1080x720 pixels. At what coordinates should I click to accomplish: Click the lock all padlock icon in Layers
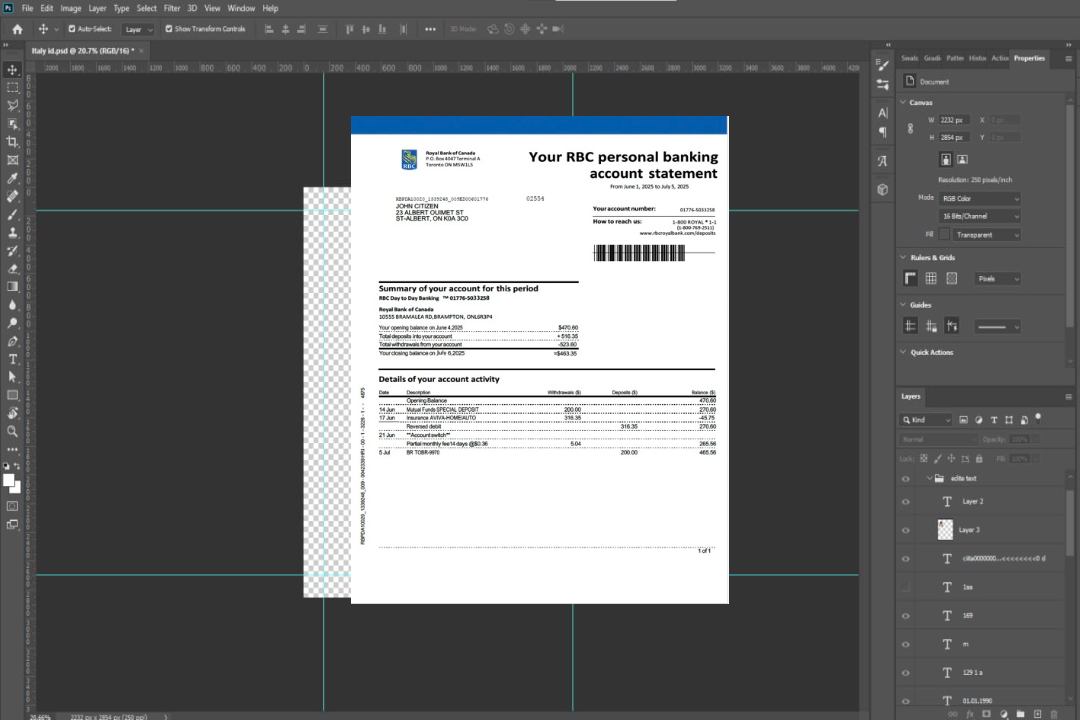(x=979, y=458)
